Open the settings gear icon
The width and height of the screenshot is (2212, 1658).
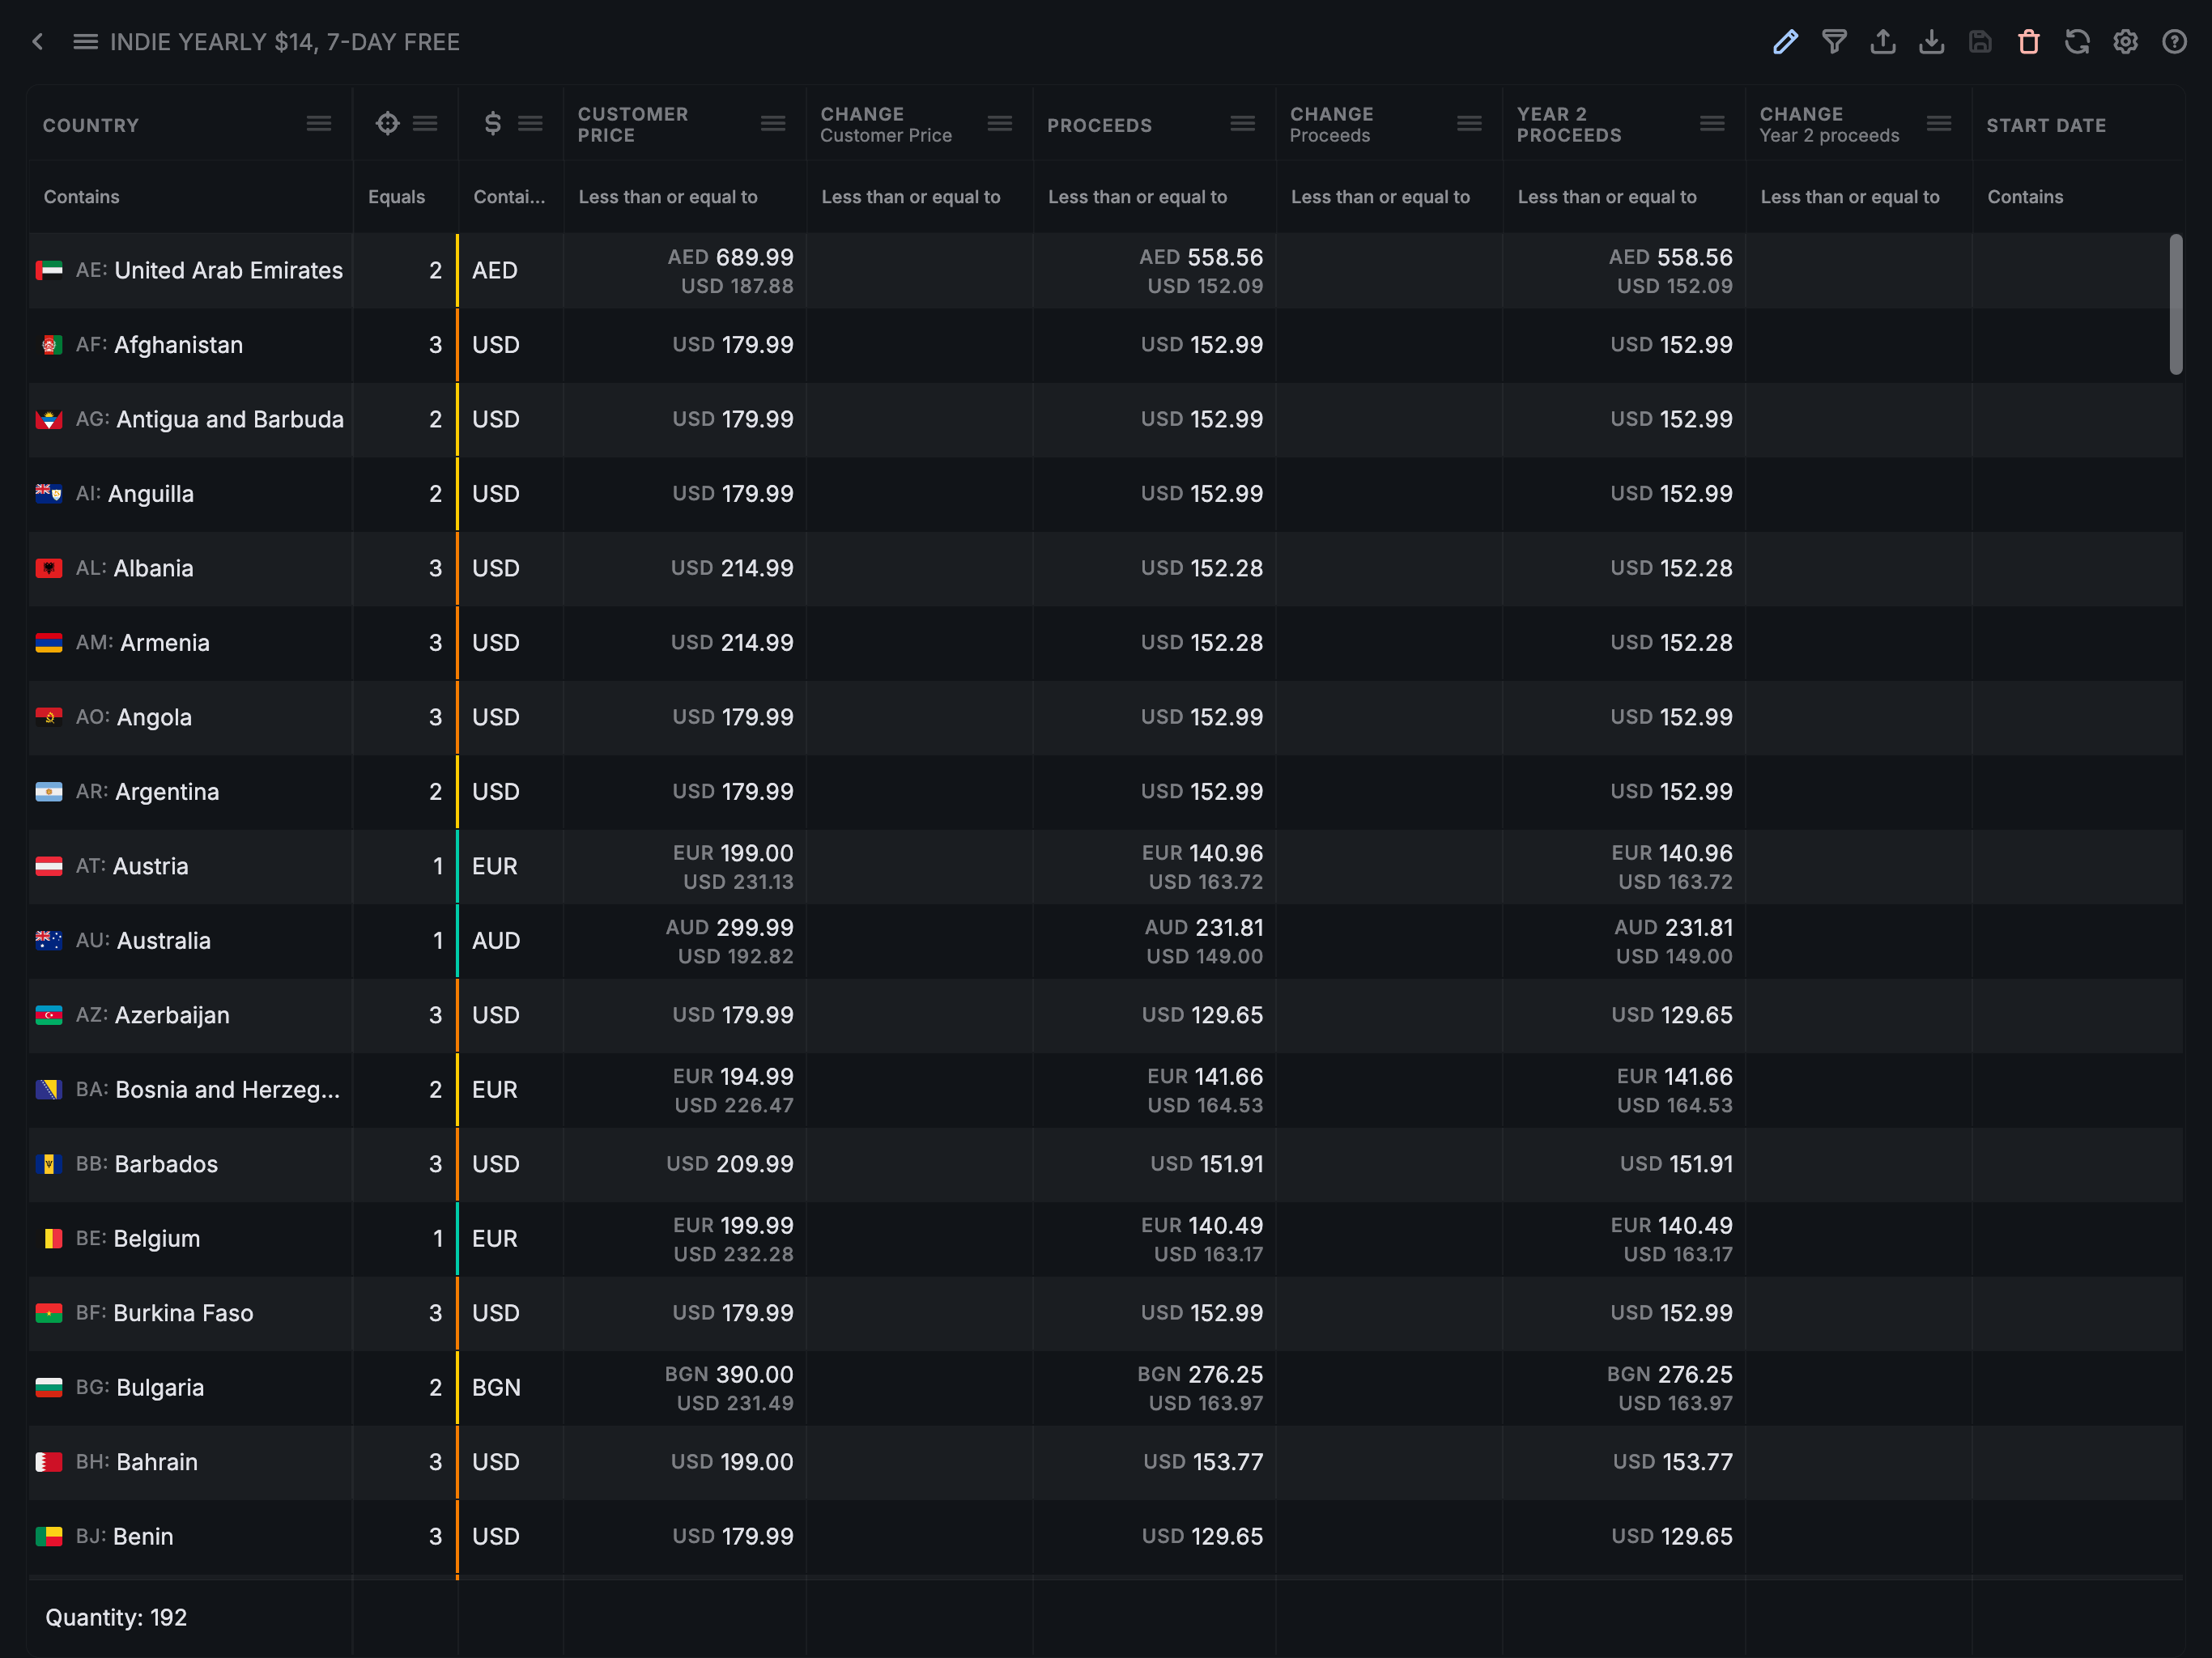2125,42
